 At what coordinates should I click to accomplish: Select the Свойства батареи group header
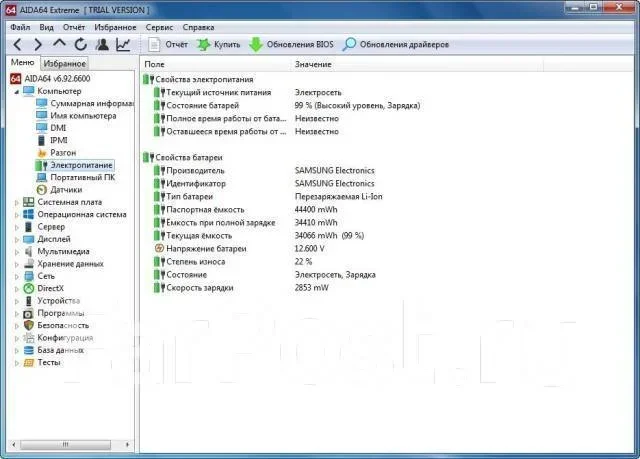tap(183, 157)
